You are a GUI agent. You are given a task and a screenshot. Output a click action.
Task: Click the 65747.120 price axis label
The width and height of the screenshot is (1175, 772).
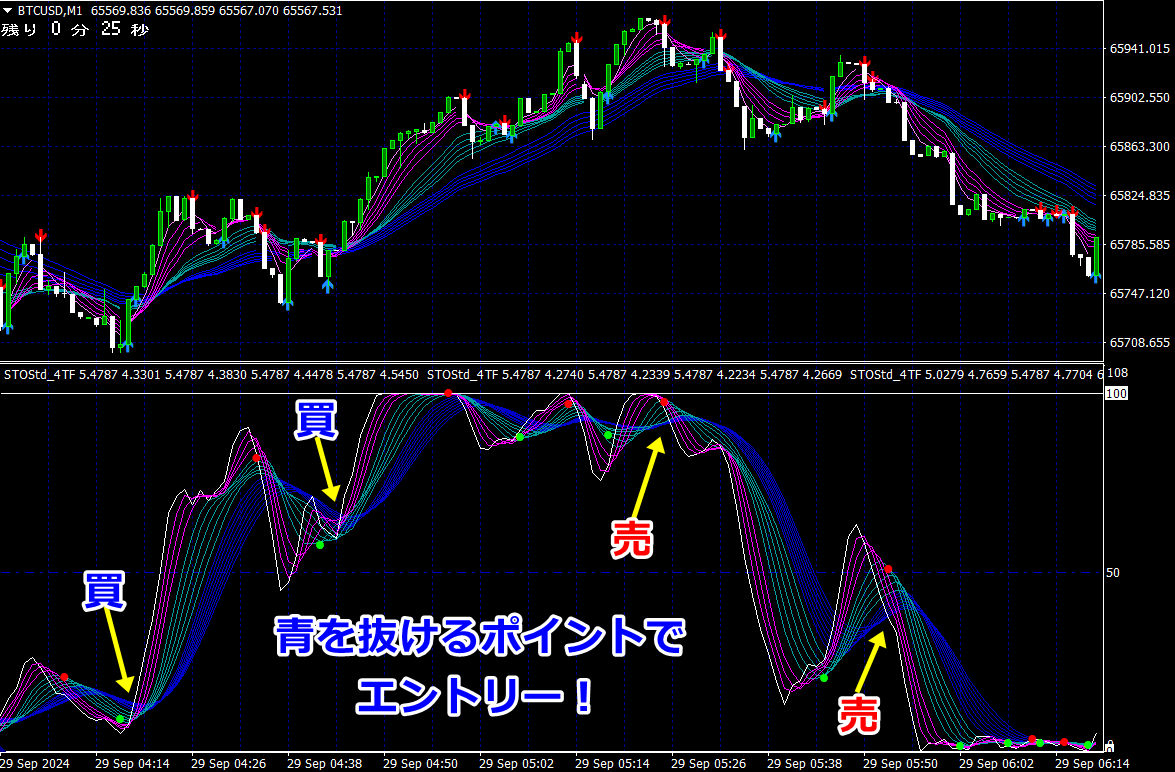tap(1139, 293)
